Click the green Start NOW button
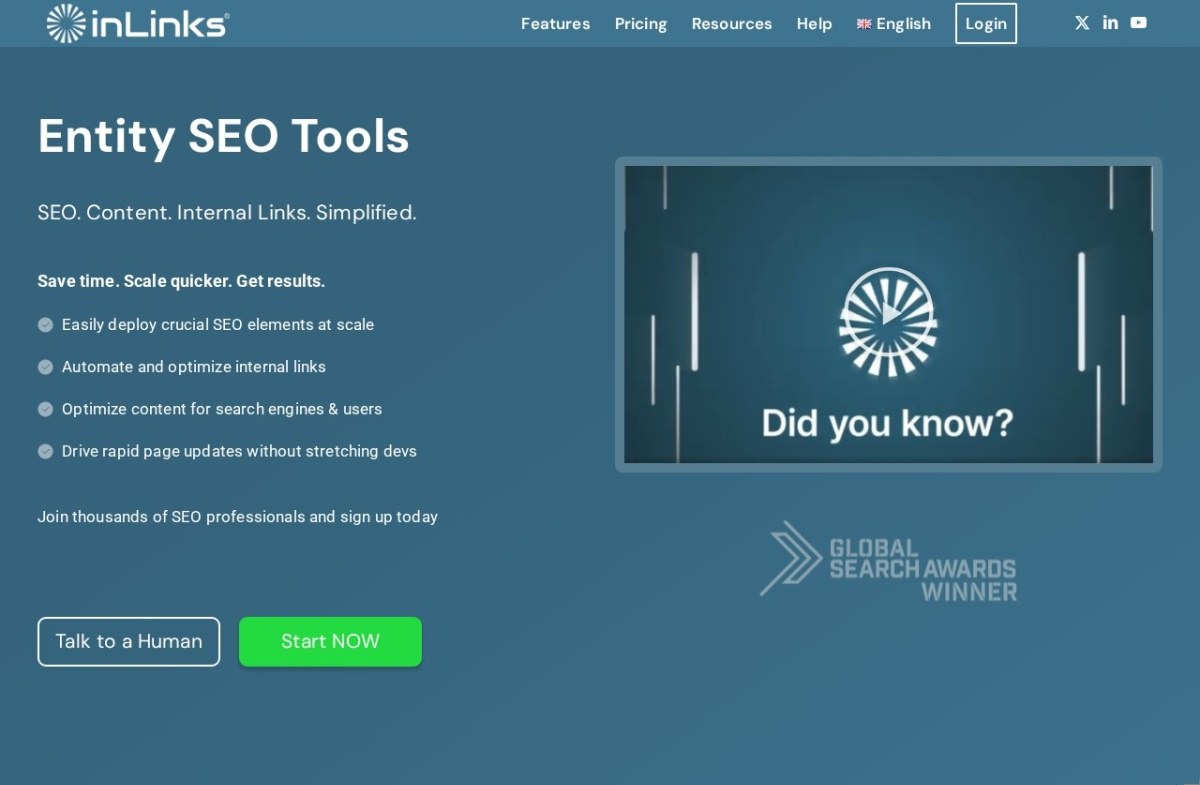 tap(330, 642)
